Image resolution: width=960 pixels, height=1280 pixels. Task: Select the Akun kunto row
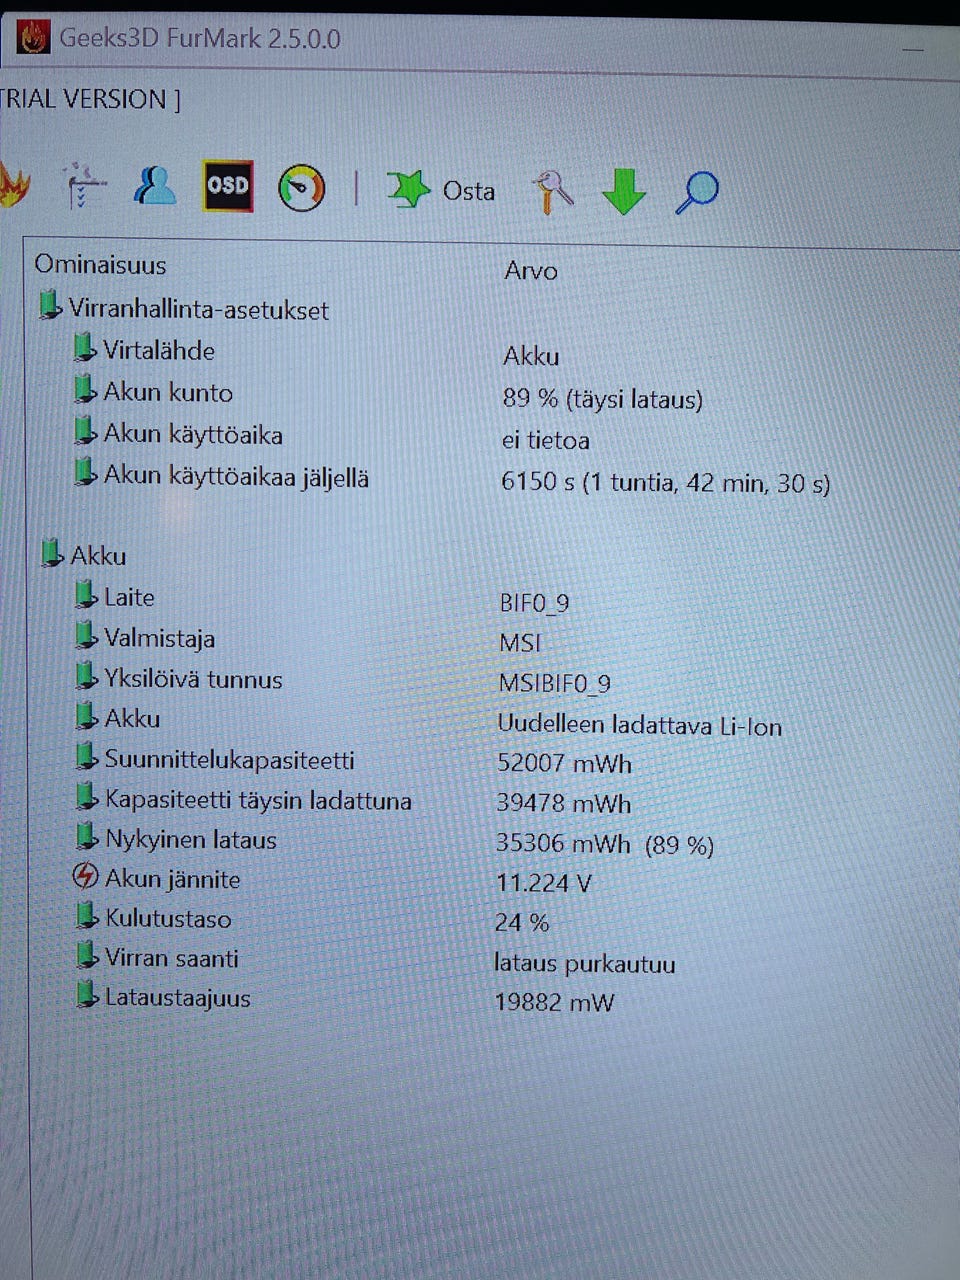point(168,393)
